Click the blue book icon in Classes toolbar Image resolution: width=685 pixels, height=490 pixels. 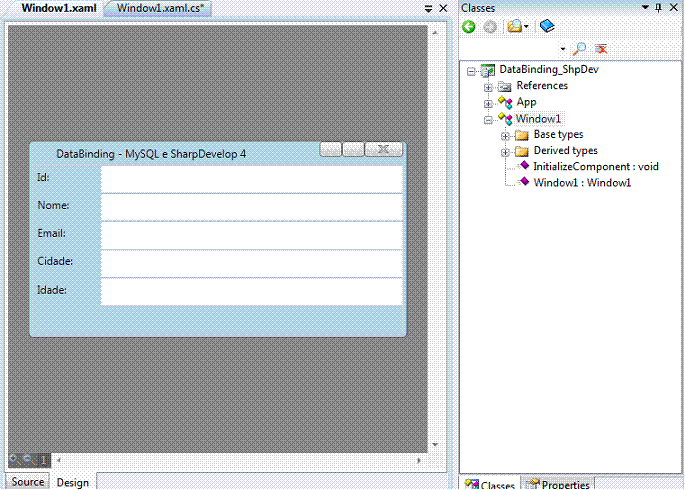[546, 27]
